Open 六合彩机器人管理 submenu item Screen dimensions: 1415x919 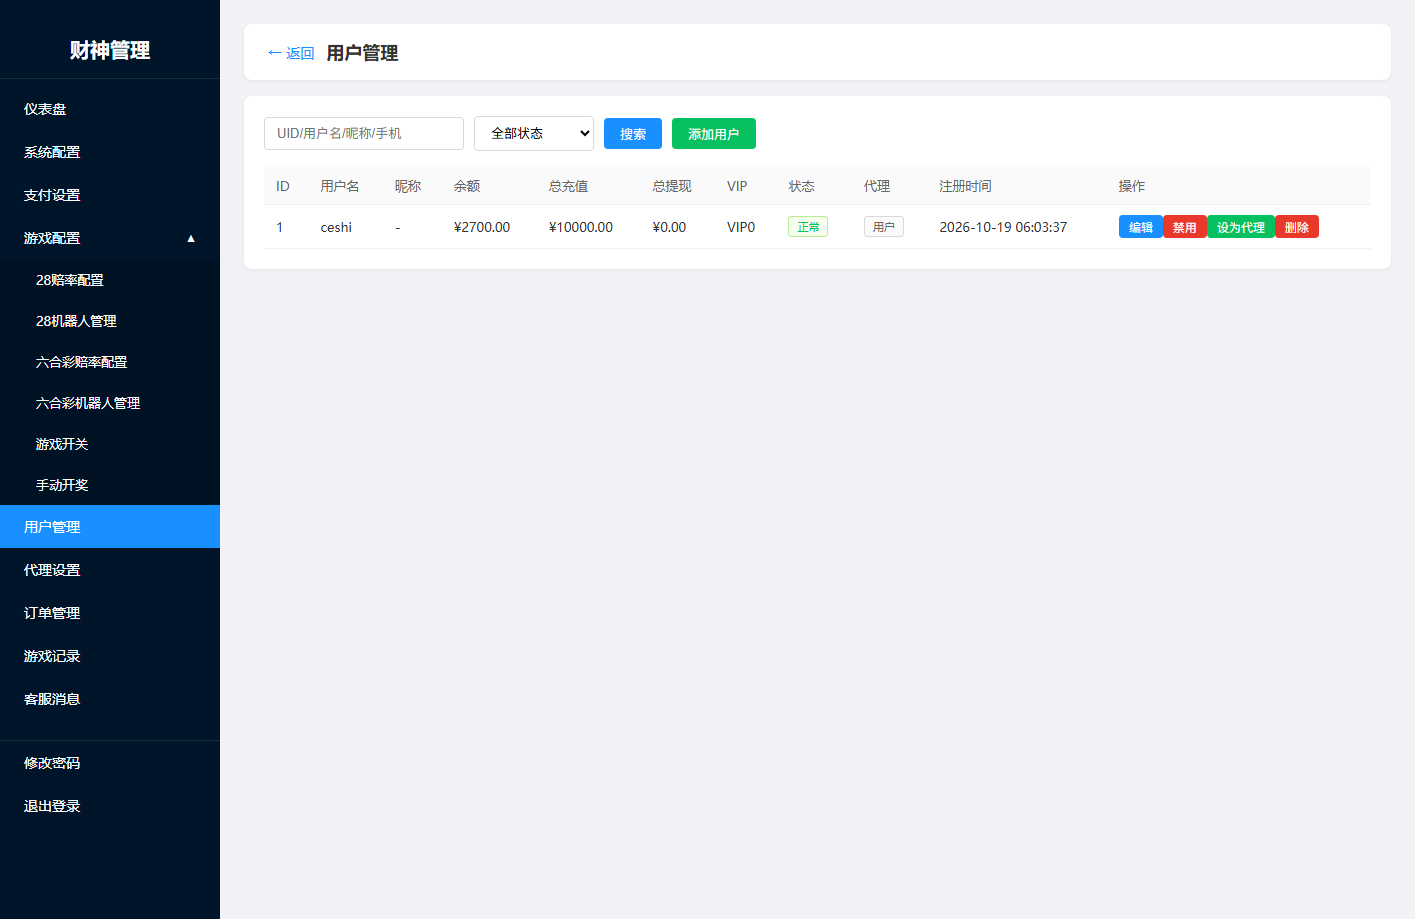point(110,403)
